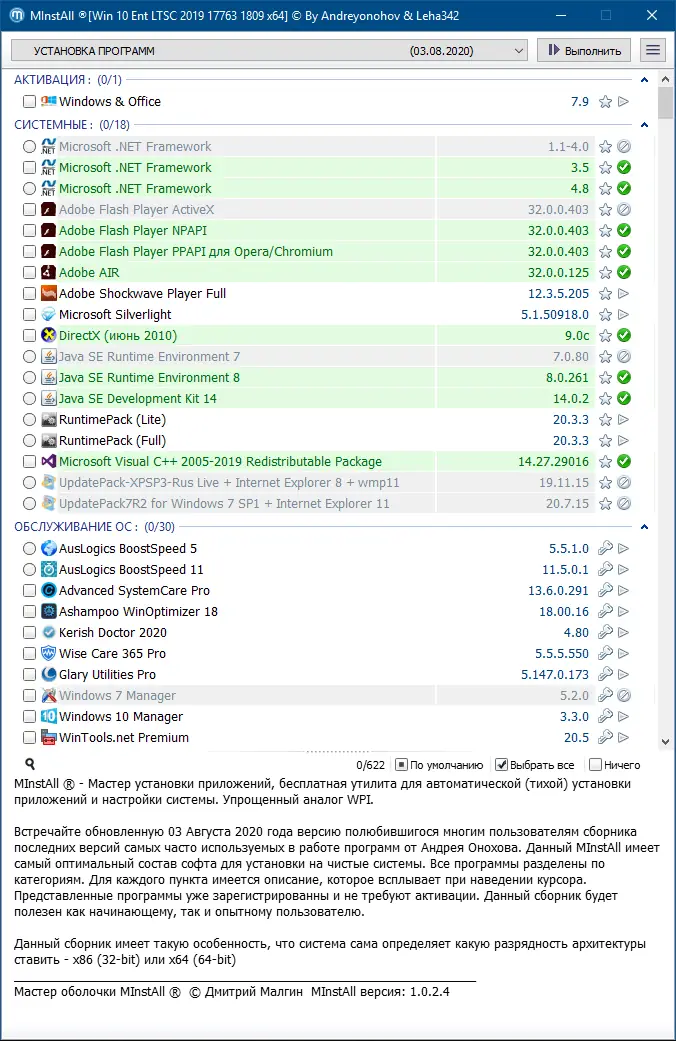Click blocked icon for Adobe Flash Player ActiveX

click(624, 209)
